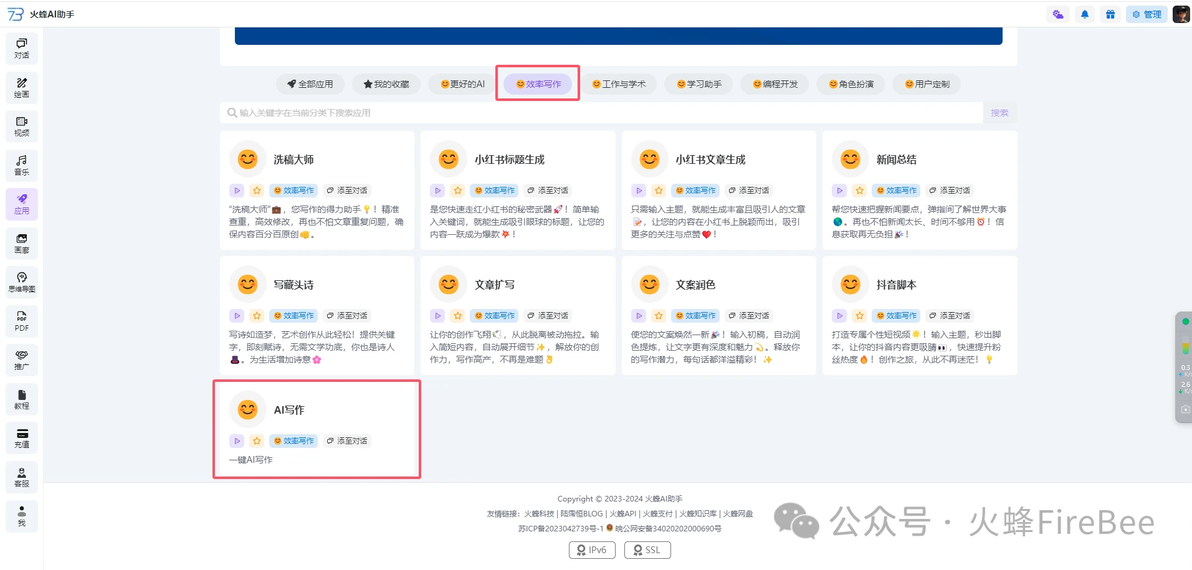
Task: Open the 火蜂科技 footer link
Action: click(x=538, y=514)
